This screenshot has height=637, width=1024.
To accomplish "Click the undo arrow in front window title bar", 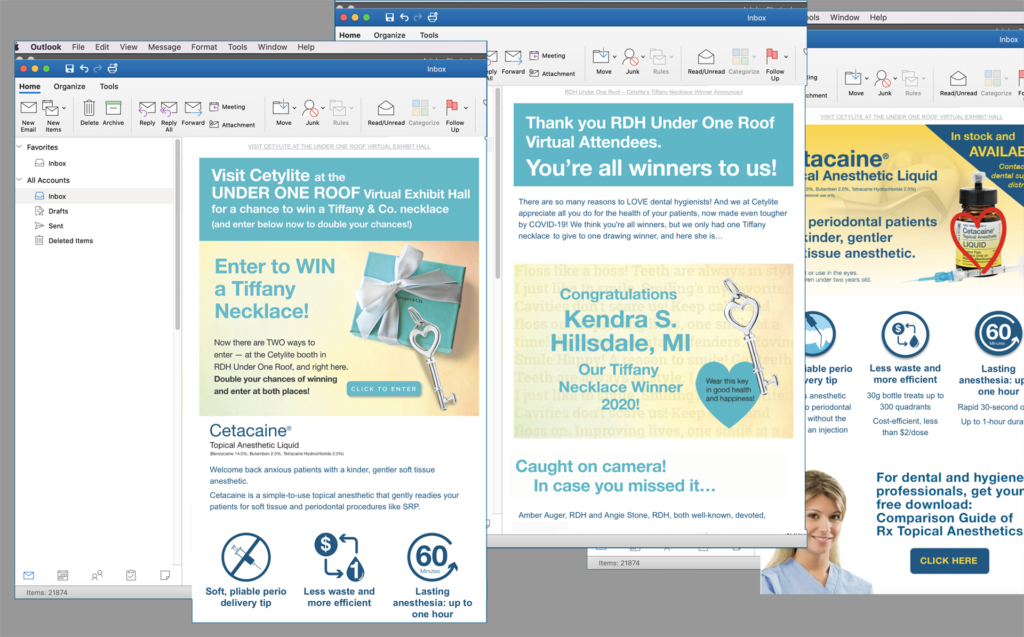I will [x=84, y=68].
